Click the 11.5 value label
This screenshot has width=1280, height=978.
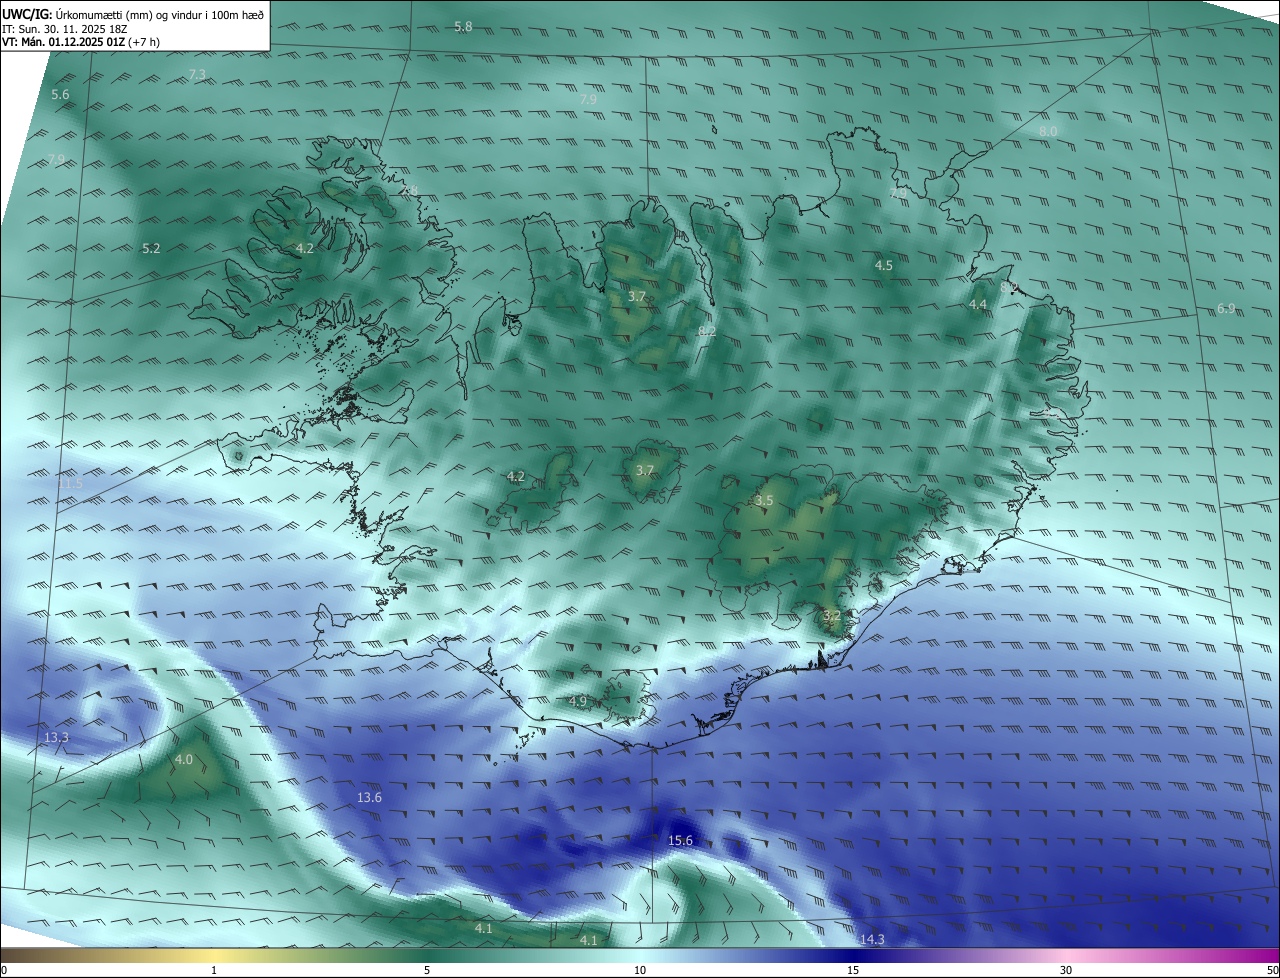coord(71,484)
